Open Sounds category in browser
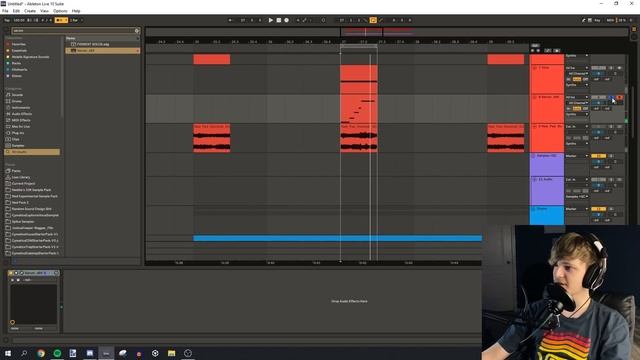This screenshot has height=360, width=640. point(17,95)
